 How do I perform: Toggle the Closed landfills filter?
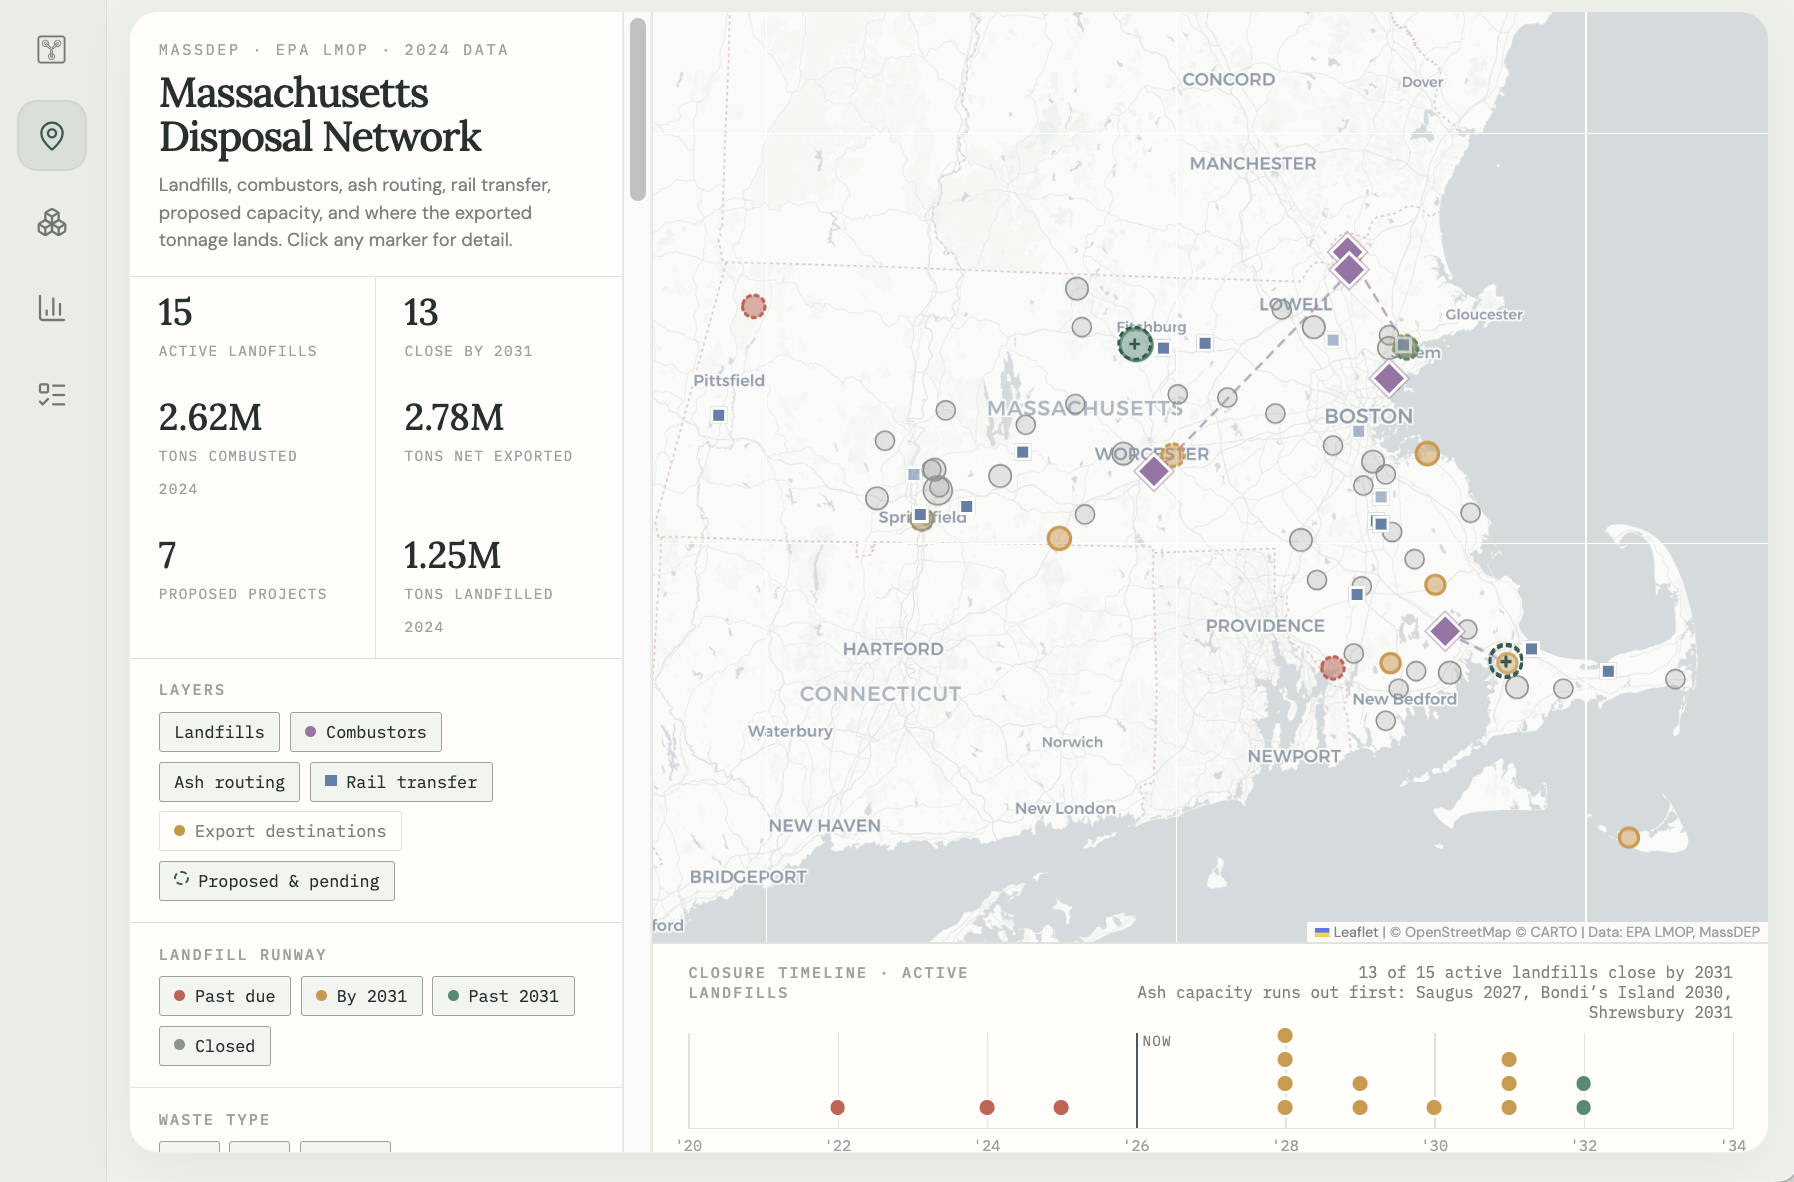pyautogui.click(x=215, y=1046)
